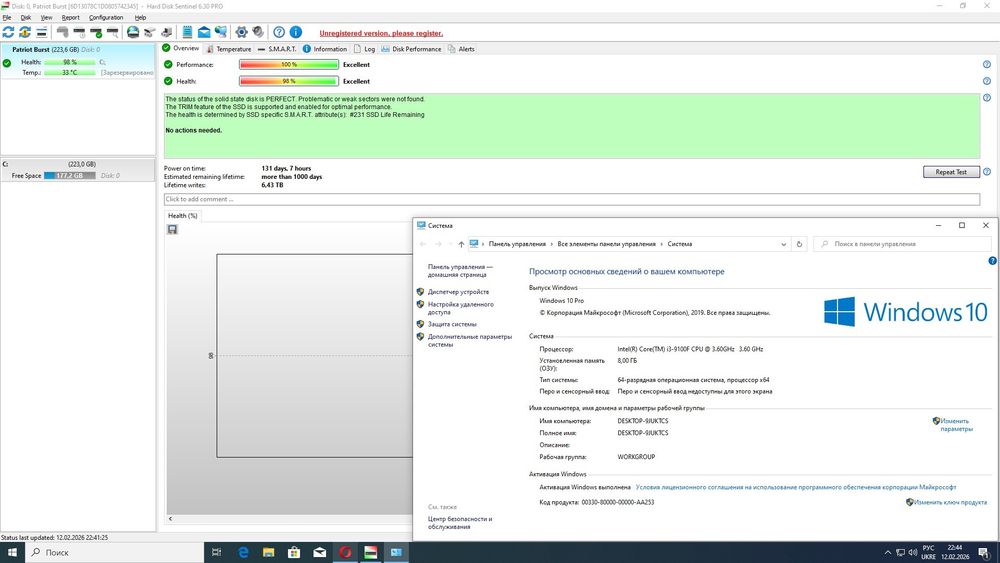Open the Configuration menu
Screen dimensions: 1000x563
pyautogui.click(x=106, y=18)
